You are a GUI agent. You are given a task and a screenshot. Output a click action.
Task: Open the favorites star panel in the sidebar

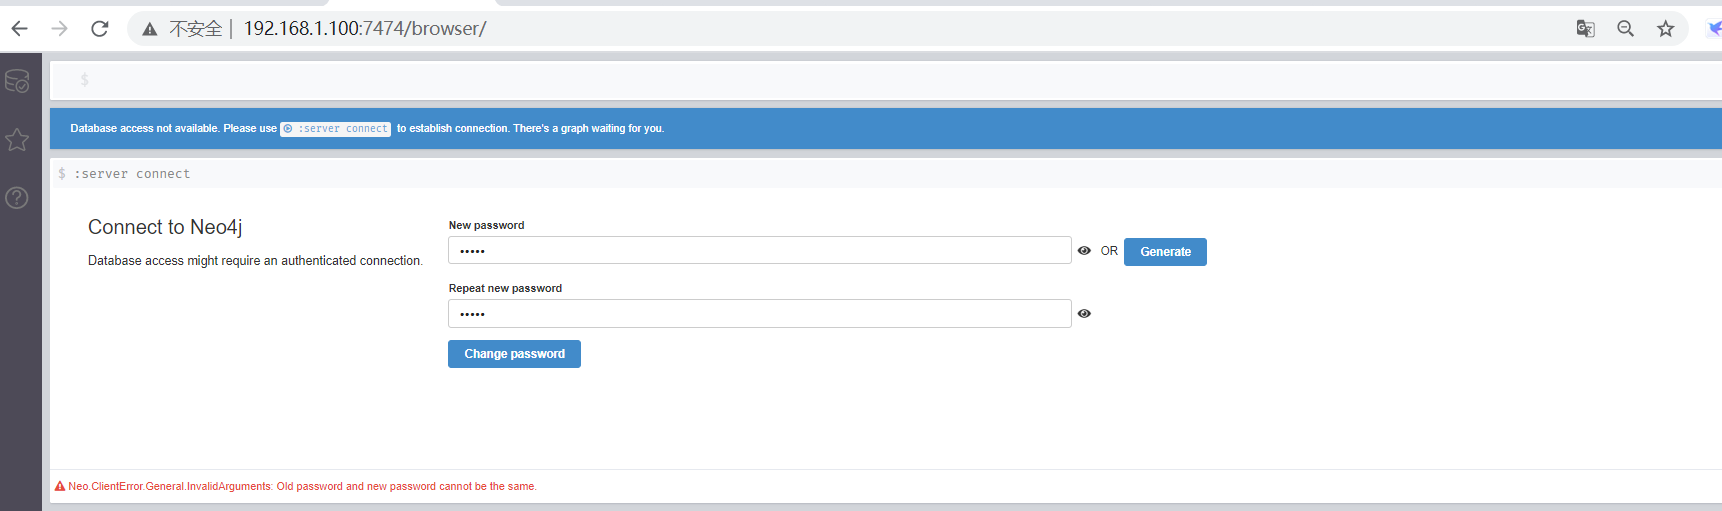pos(17,139)
